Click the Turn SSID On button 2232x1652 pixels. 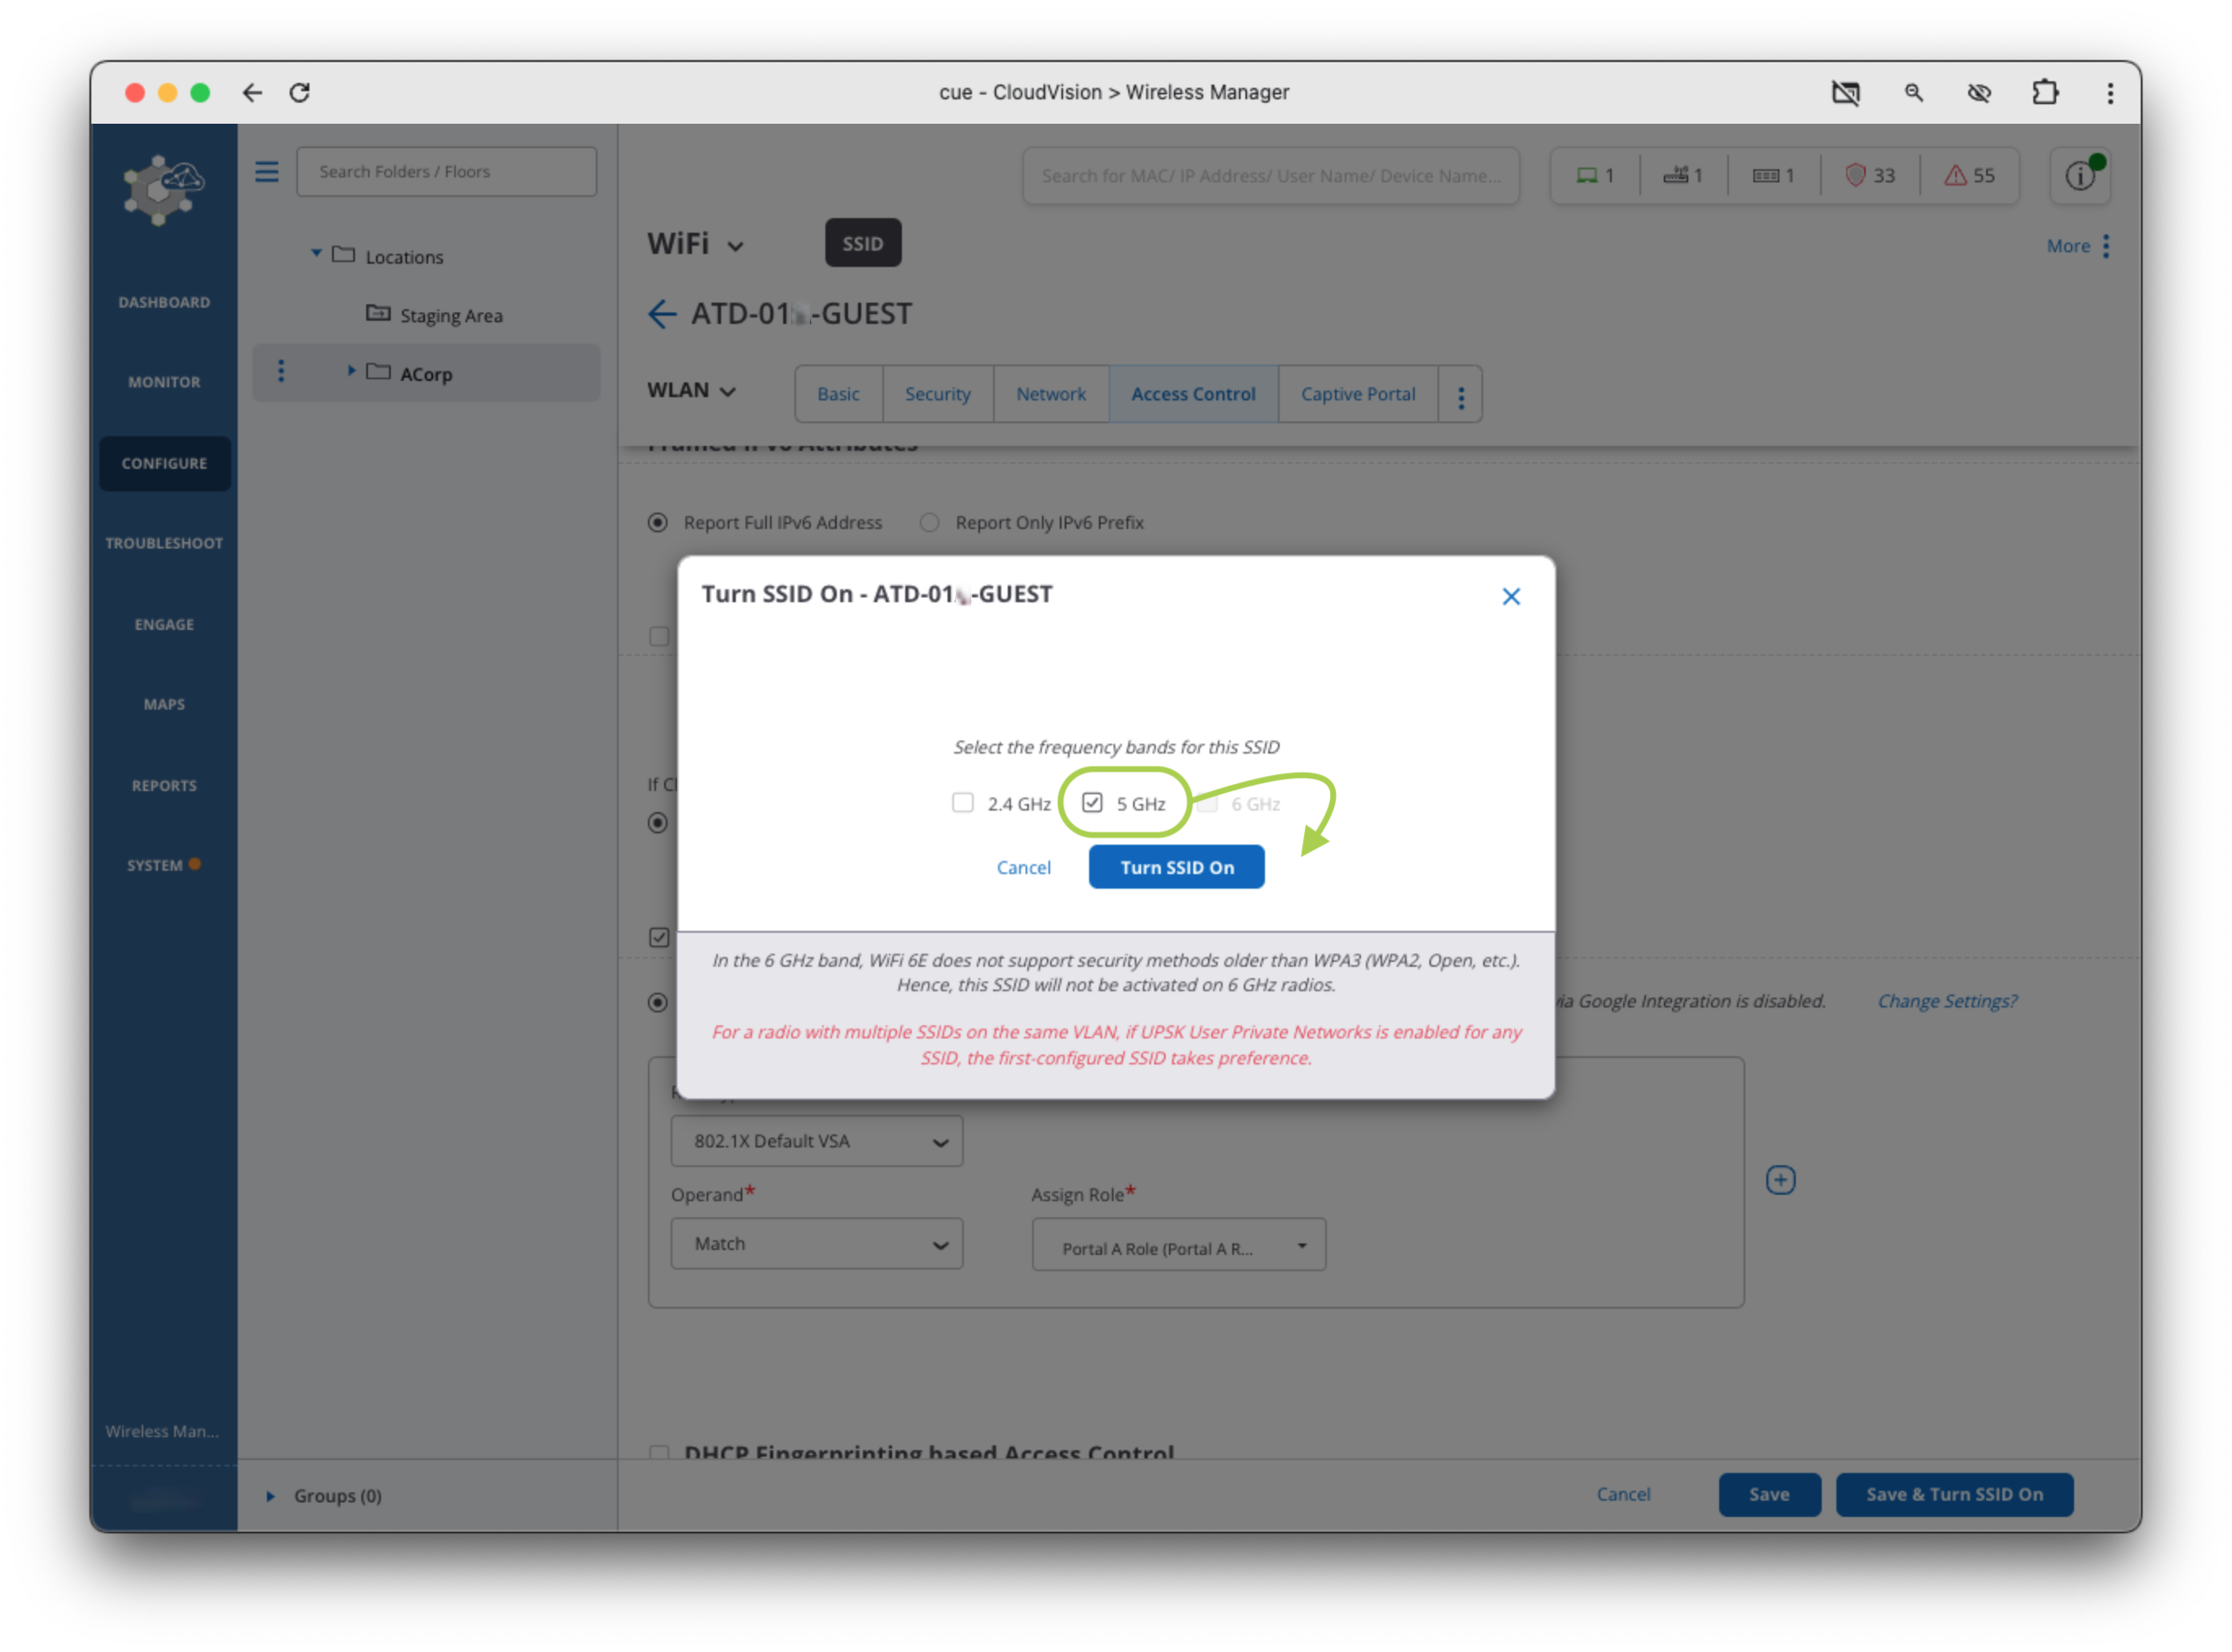tap(1176, 867)
